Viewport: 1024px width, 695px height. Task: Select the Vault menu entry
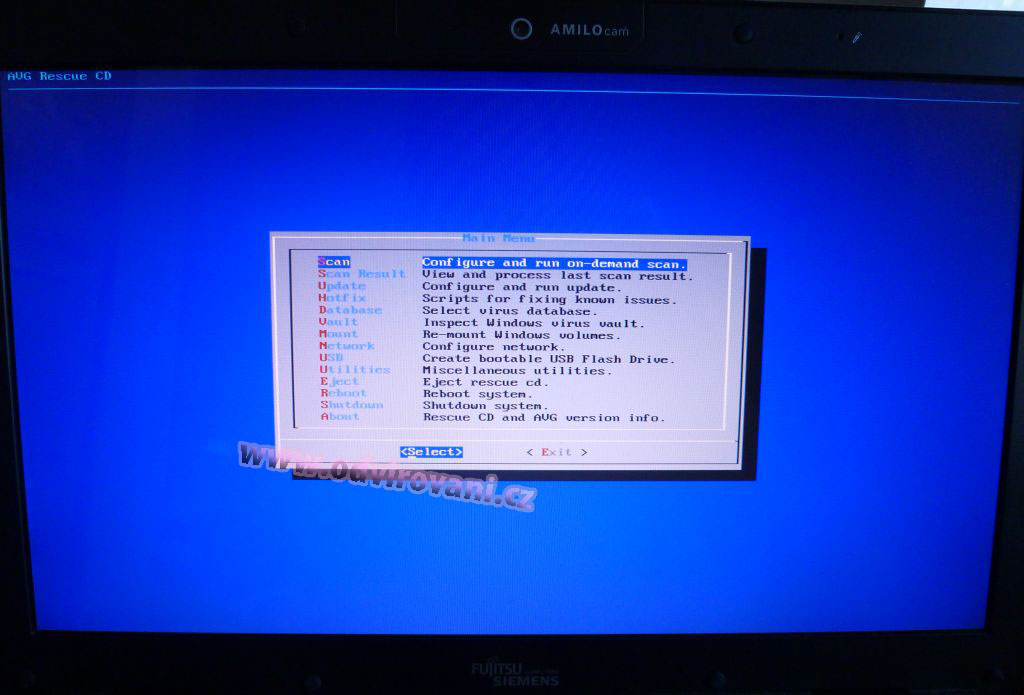tap(338, 321)
